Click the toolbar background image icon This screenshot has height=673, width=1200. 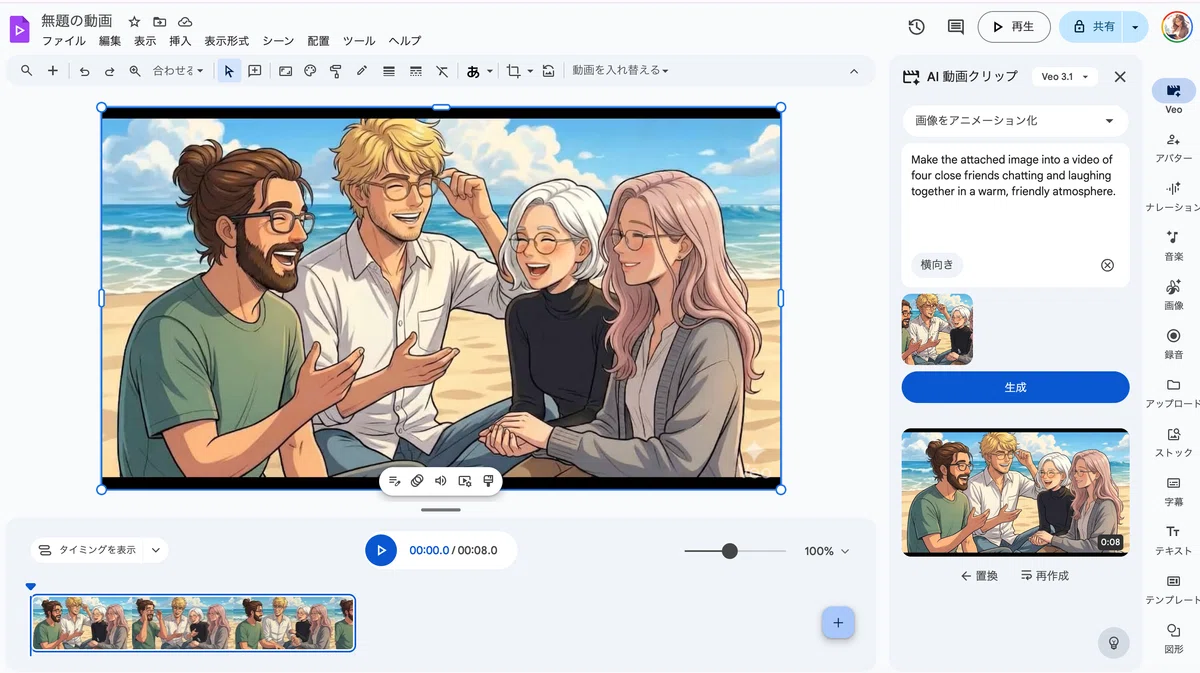point(285,71)
